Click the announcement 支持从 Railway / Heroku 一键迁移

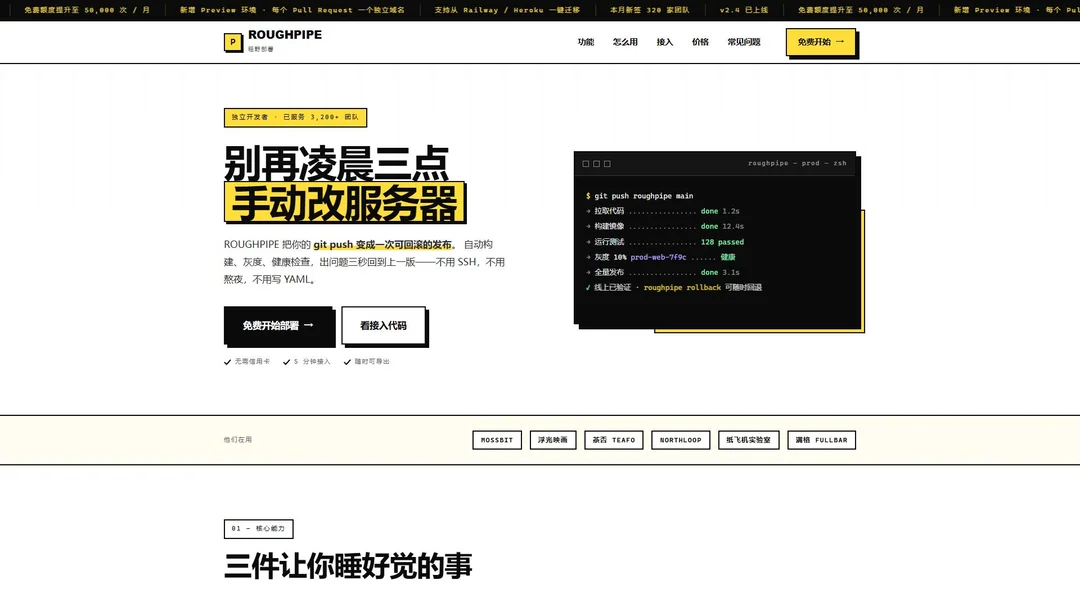pyautogui.click(x=507, y=10)
